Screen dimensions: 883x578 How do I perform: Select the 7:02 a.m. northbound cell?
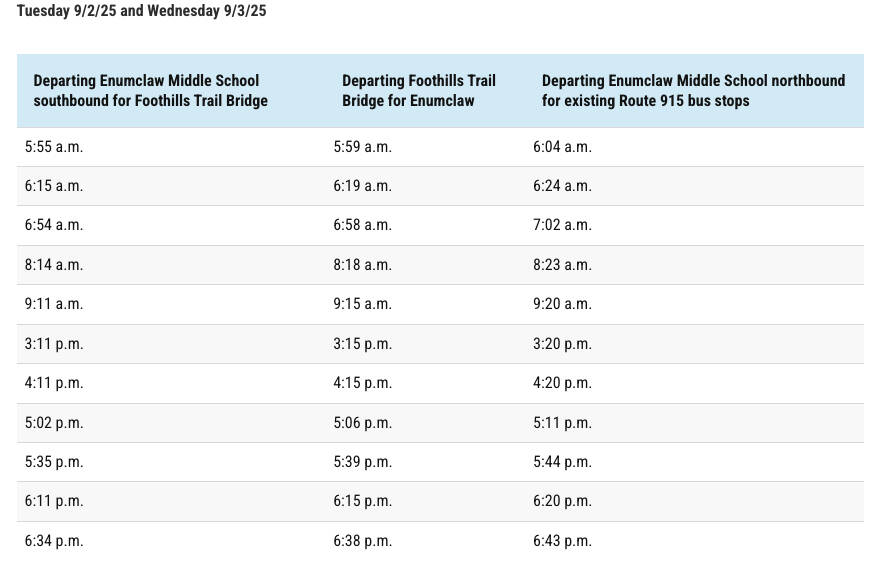point(562,225)
